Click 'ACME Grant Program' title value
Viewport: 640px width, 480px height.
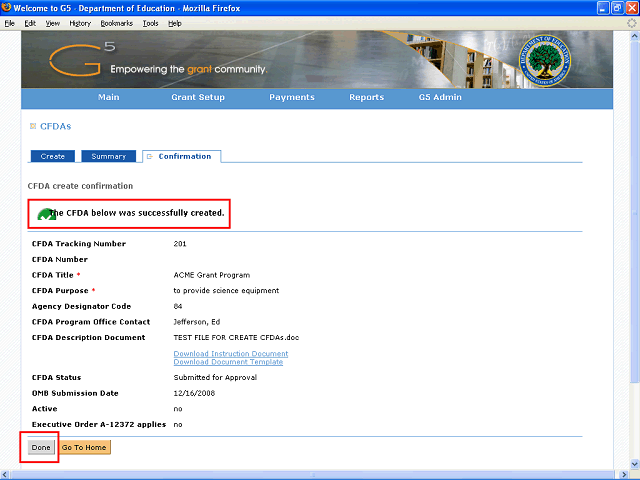(x=212, y=275)
